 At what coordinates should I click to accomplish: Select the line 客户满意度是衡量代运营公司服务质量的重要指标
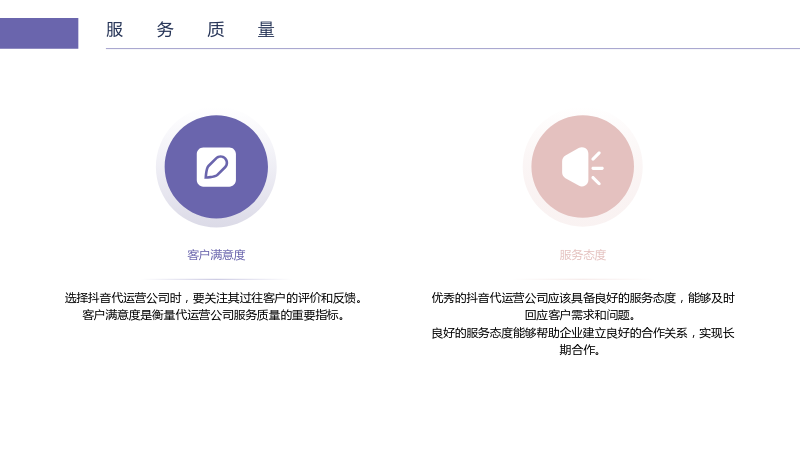pos(214,315)
